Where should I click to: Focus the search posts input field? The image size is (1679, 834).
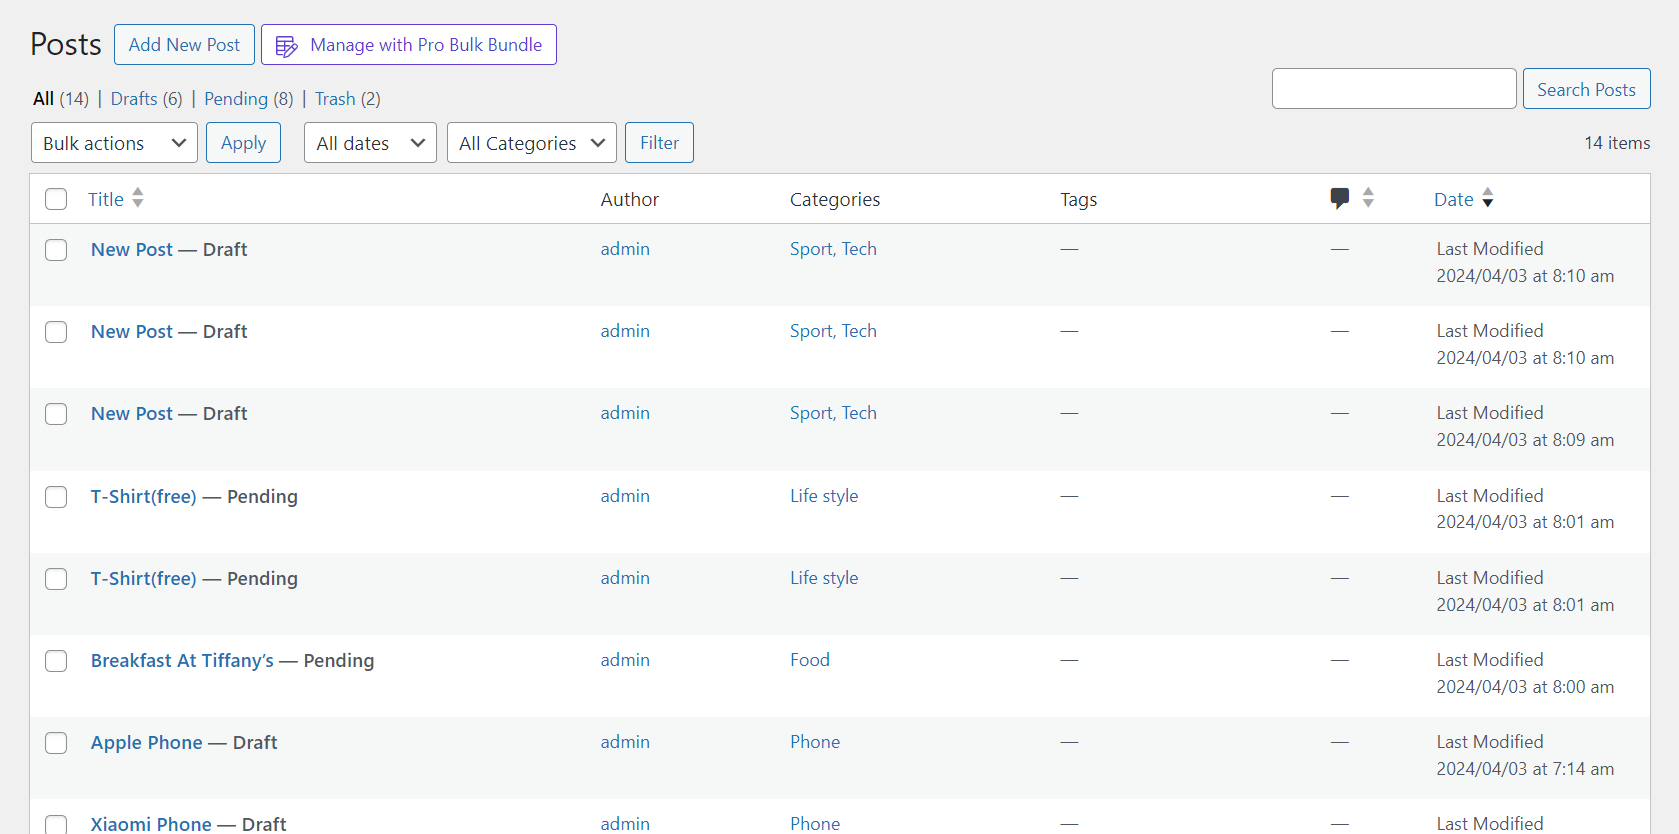(x=1394, y=89)
